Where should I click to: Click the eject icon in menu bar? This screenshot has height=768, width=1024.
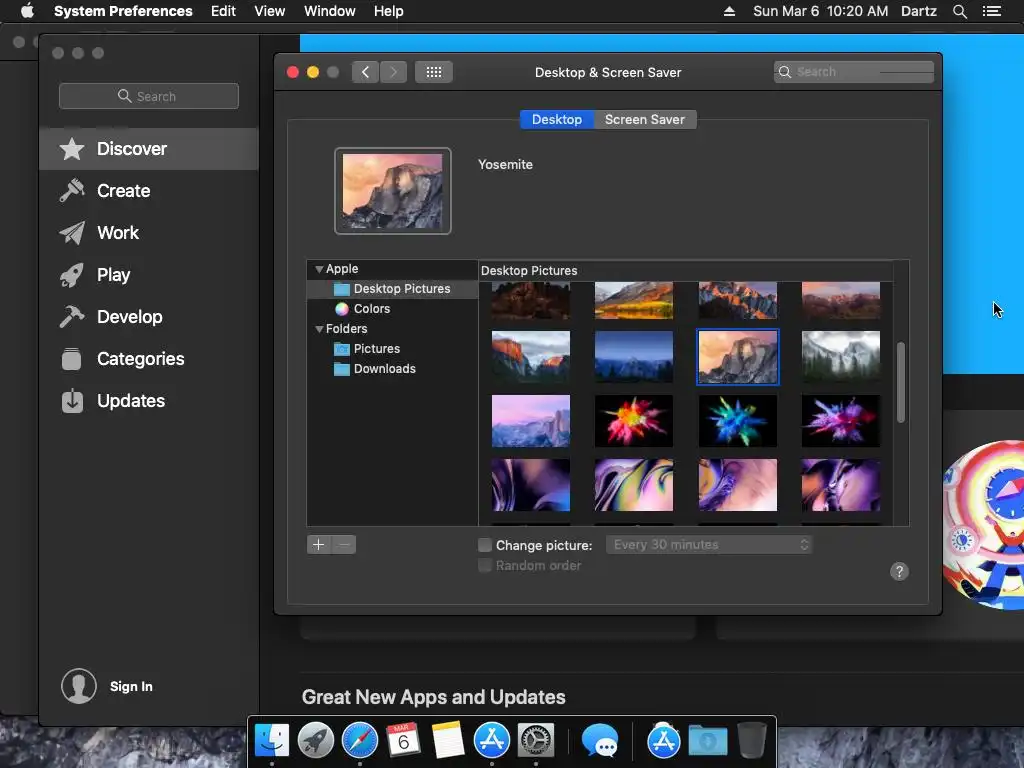[x=729, y=11]
